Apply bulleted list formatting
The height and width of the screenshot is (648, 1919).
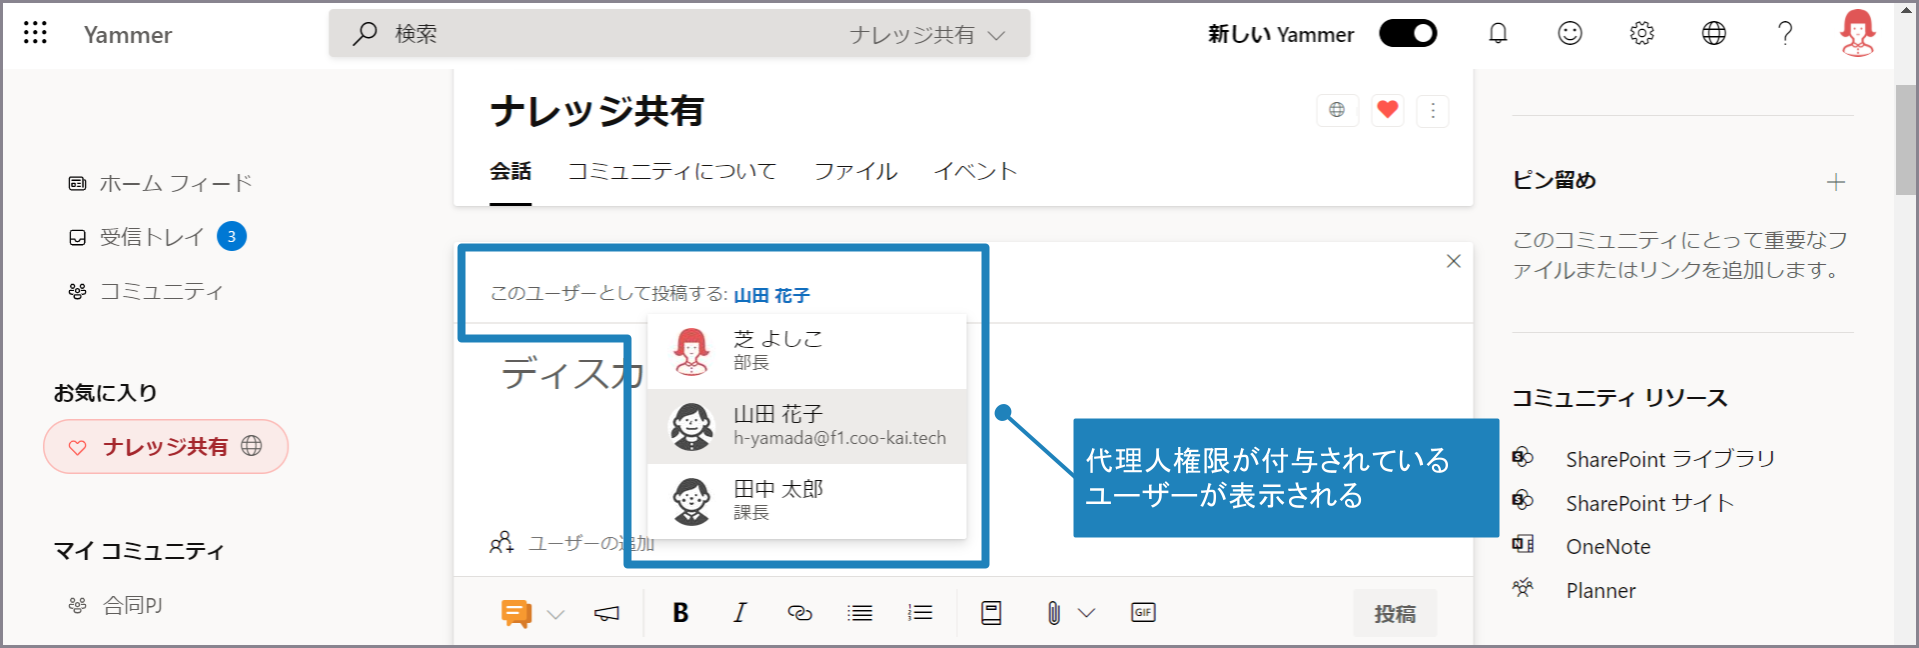pyautogui.click(x=860, y=613)
